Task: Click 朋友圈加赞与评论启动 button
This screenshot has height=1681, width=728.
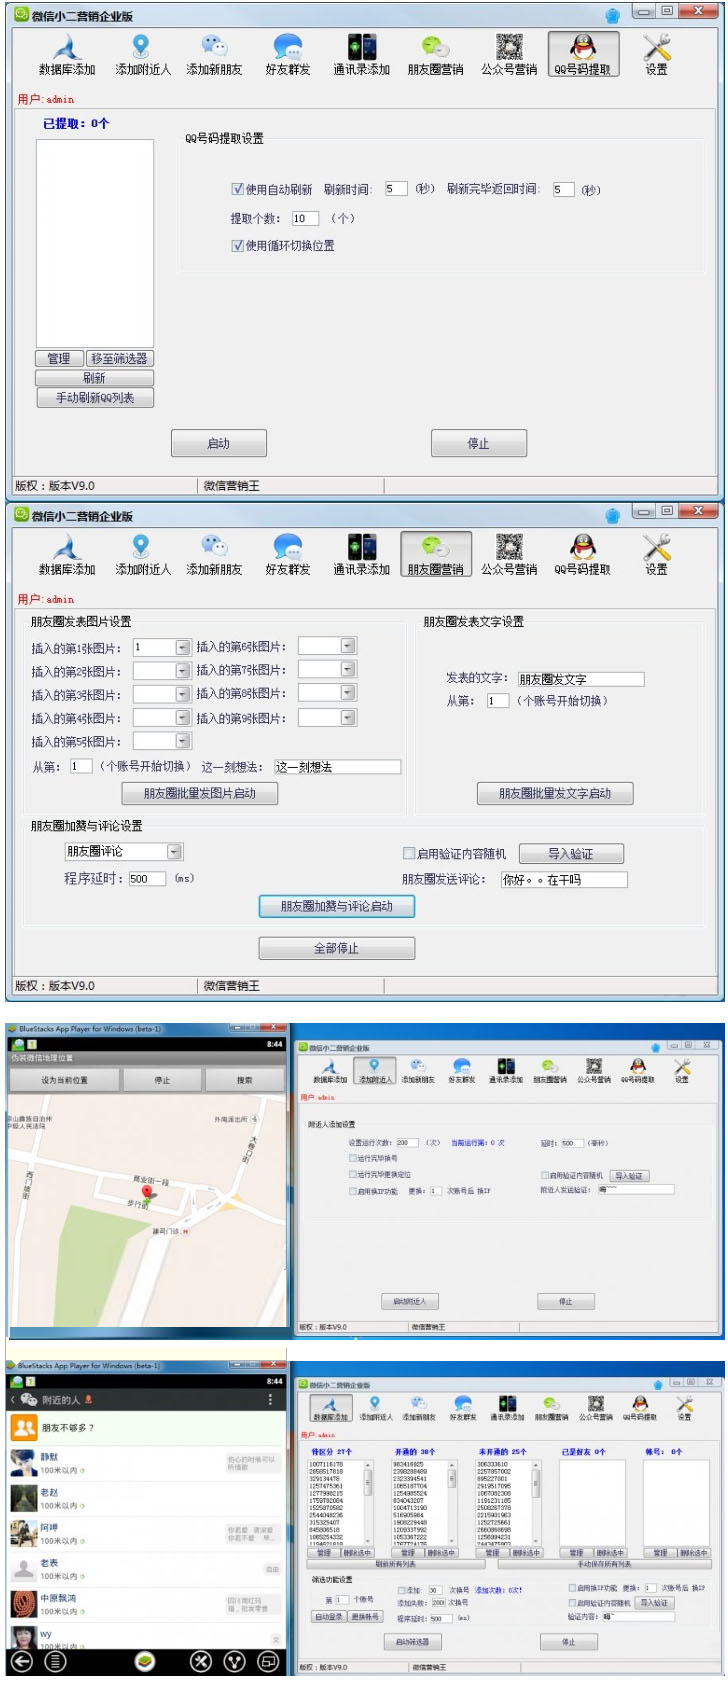Action: 336,906
